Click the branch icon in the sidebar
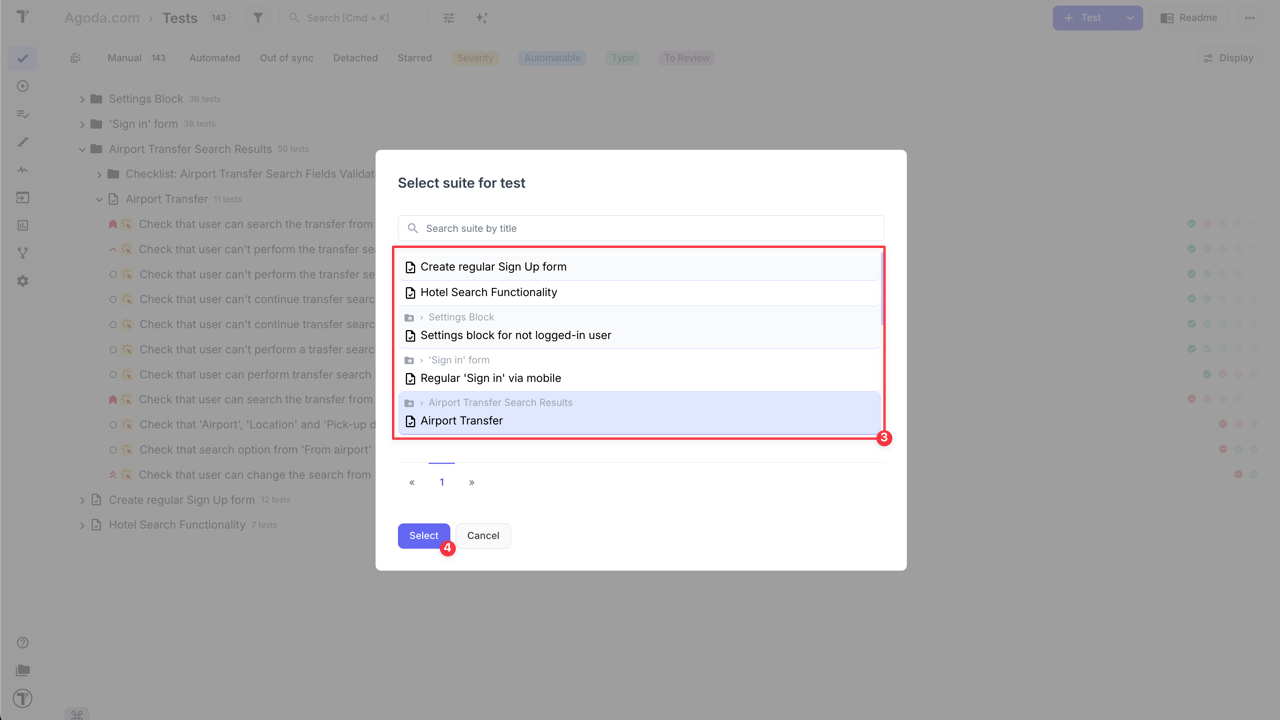The image size is (1280, 720). click(x=22, y=253)
